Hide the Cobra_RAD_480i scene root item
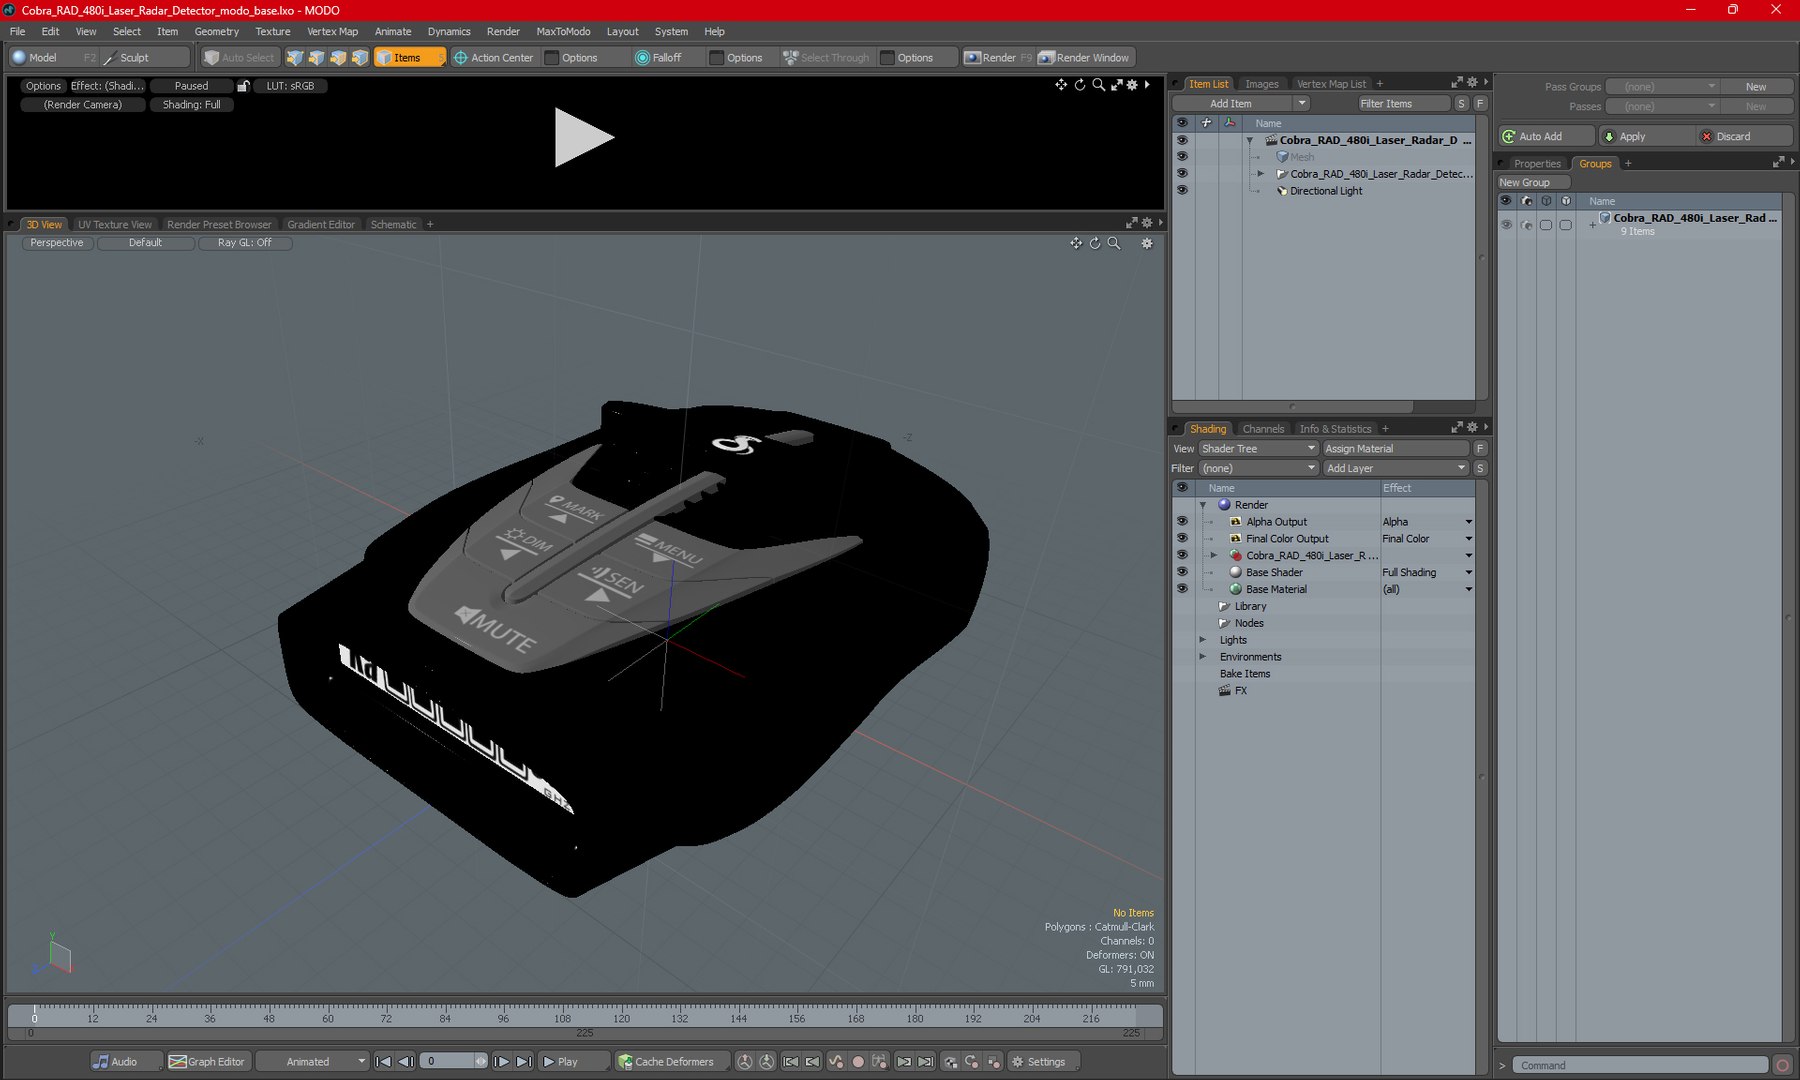This screenshot has width=1800, height=1080. [1182, 140]
